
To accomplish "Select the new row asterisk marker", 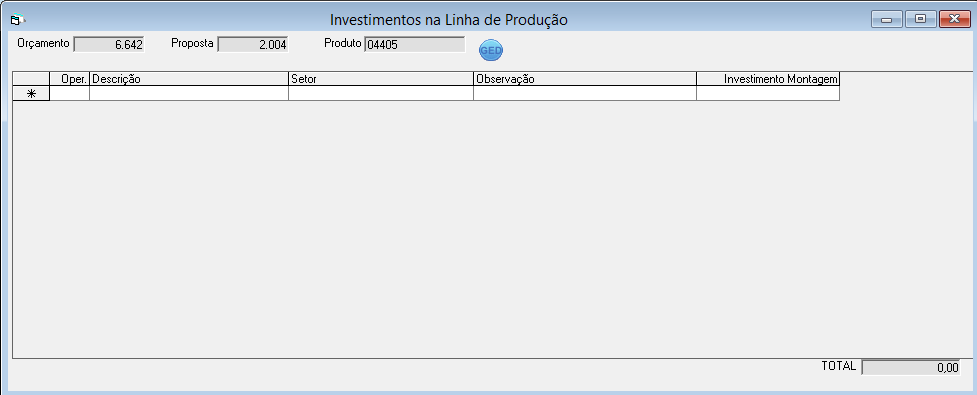I will coord(31,93).
